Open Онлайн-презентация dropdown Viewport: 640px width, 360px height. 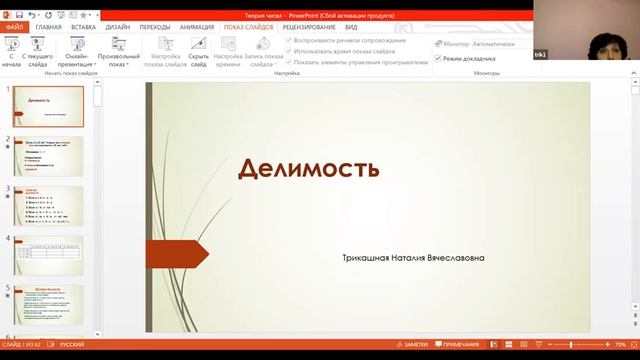77,52
